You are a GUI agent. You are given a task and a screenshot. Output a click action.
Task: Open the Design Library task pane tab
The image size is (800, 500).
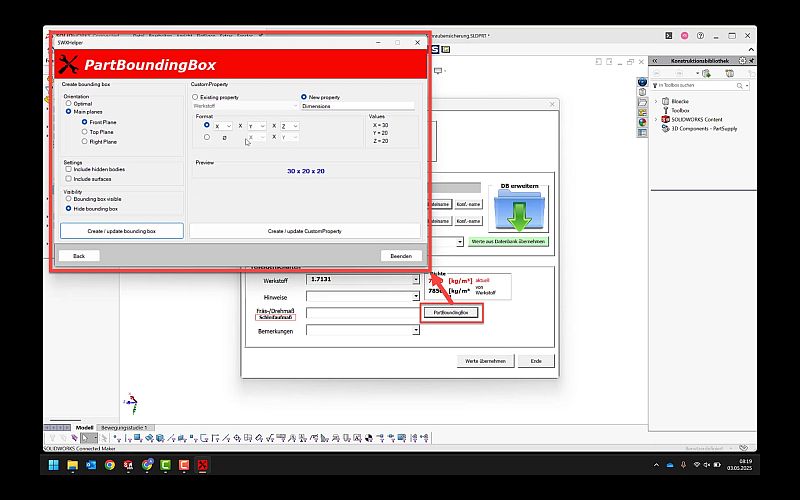(x=642, y=92)
